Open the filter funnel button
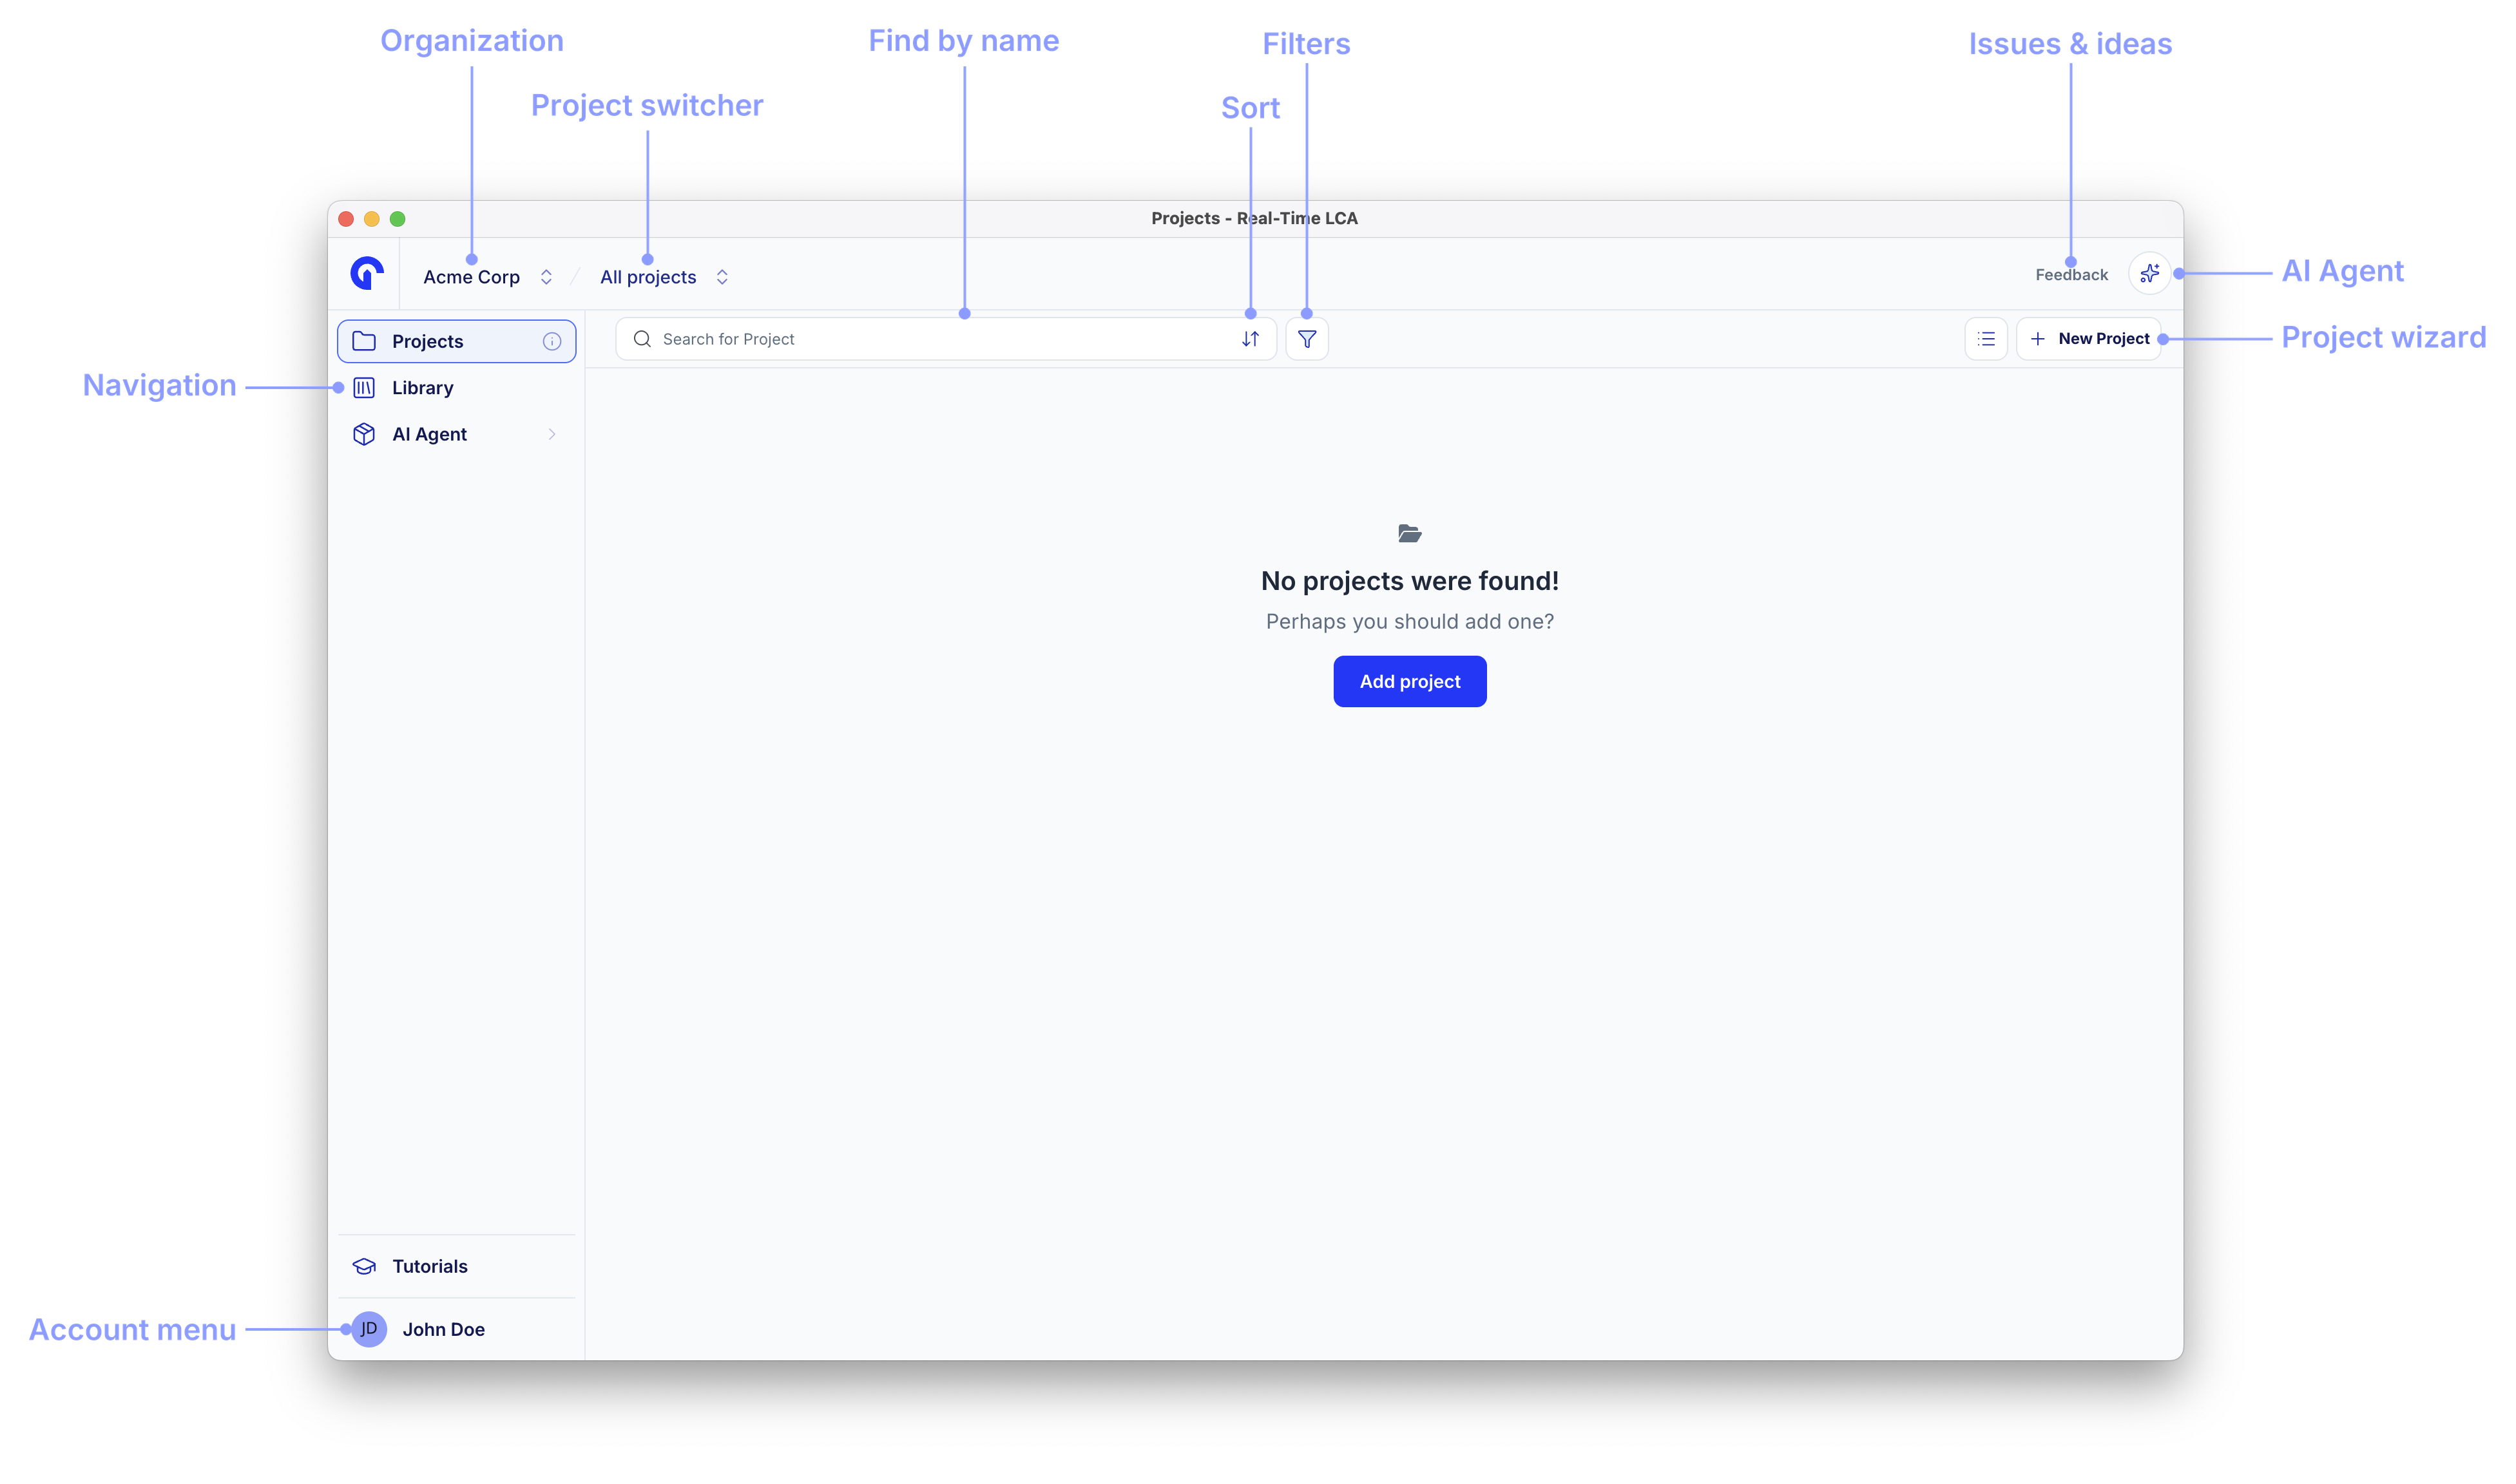 [1307, 339]
